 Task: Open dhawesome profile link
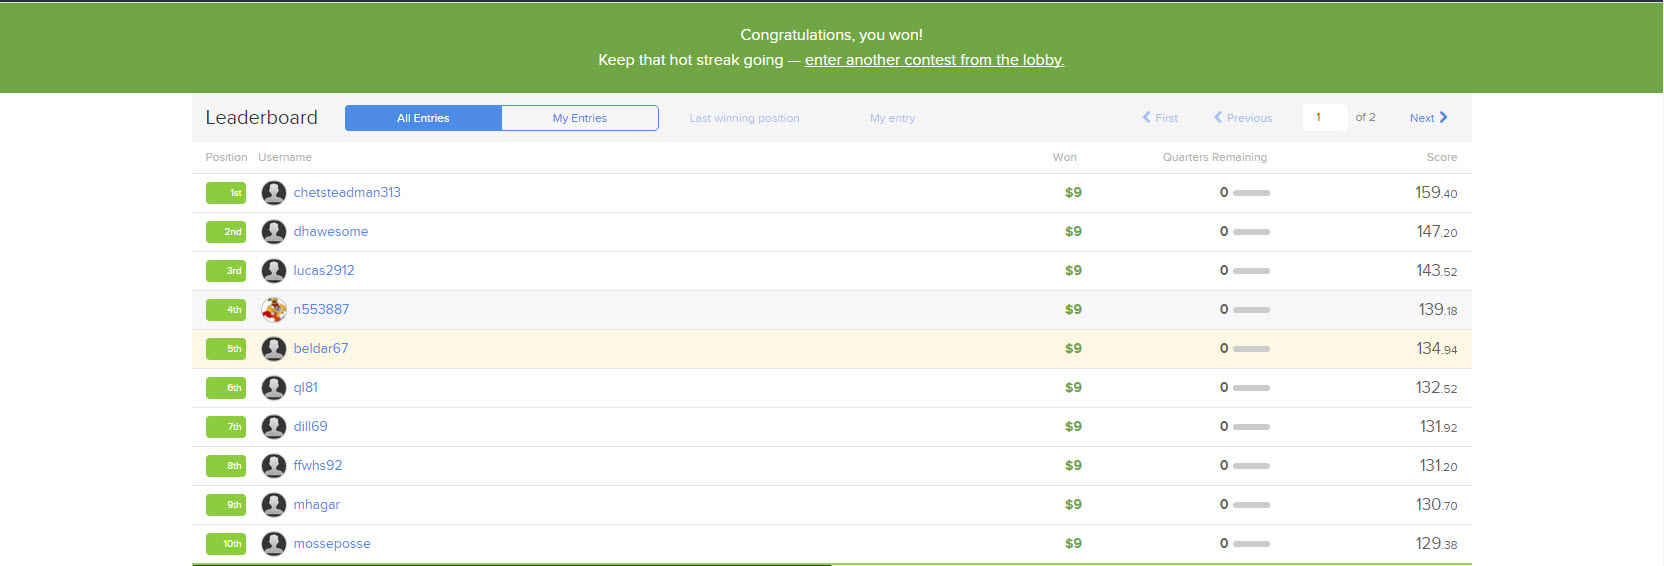coord(331,232)
